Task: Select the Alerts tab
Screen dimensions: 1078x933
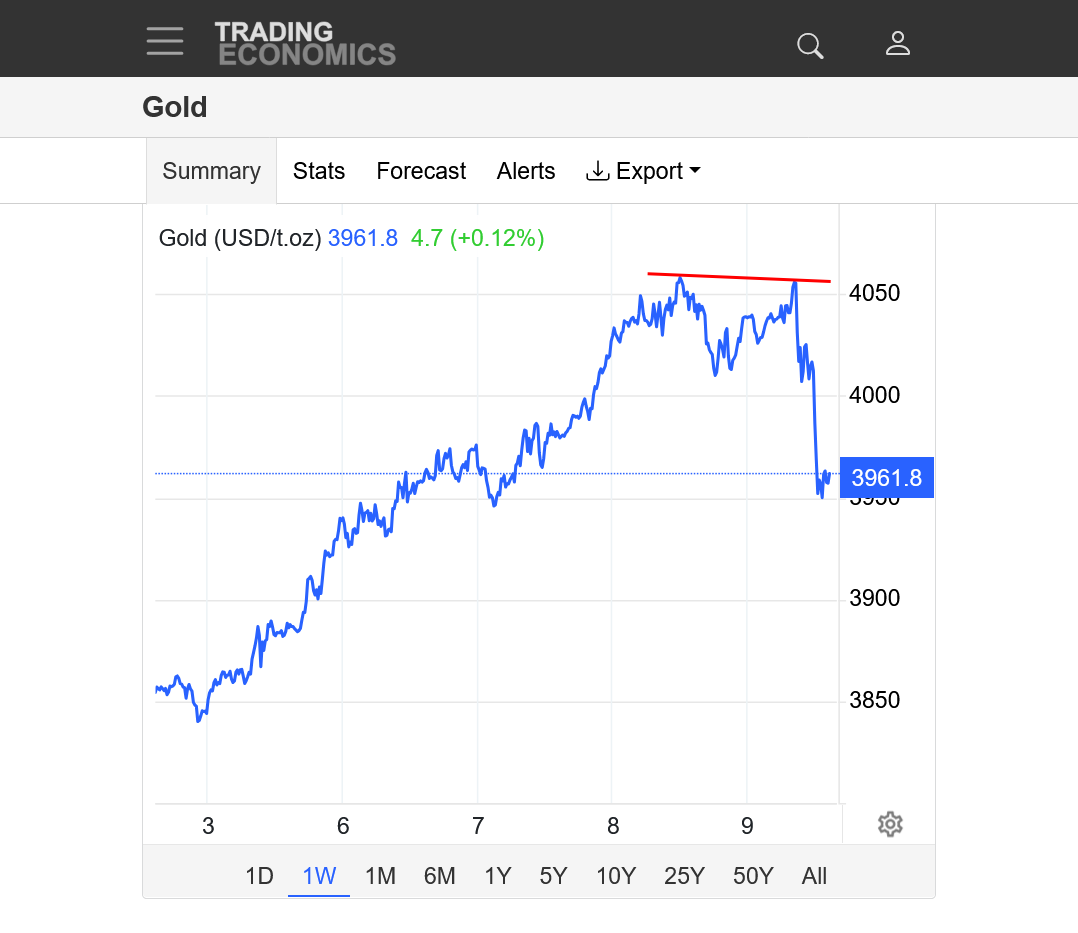Action: (x=526, y=171)
